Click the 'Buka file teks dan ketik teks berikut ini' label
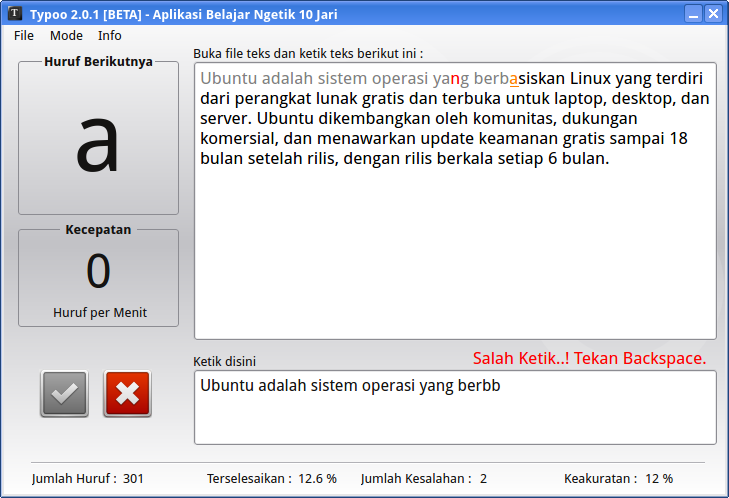This screenshot has height=498, width=729. [x=308, y=54]
